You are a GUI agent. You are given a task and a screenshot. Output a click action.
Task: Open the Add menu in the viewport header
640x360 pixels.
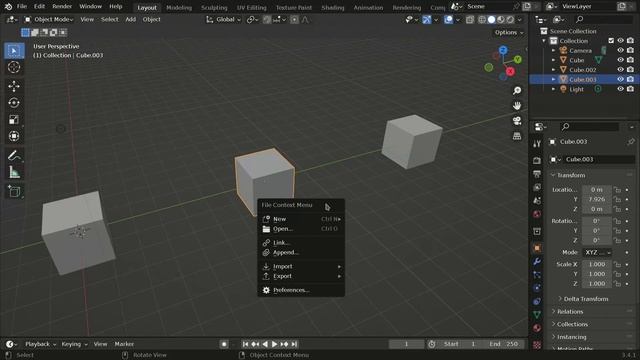point(131,20)
